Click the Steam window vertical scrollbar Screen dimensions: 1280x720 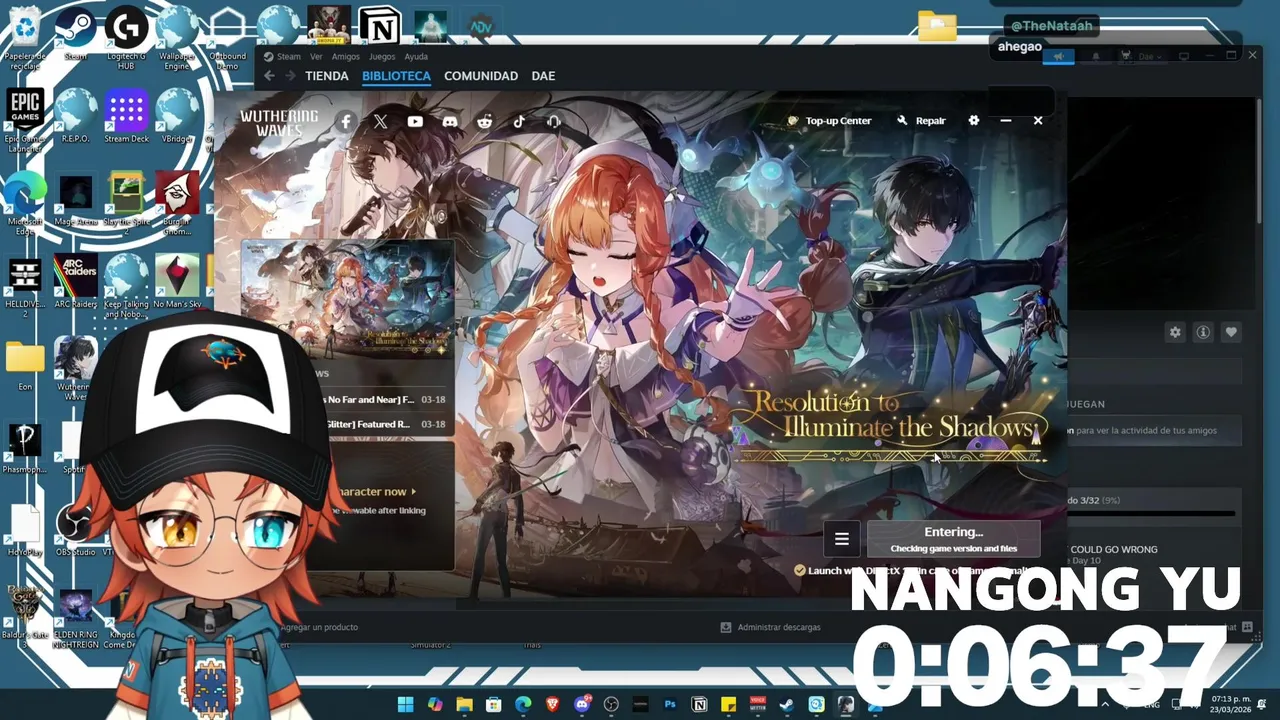pyautogui.click(x=1259, y=160)
